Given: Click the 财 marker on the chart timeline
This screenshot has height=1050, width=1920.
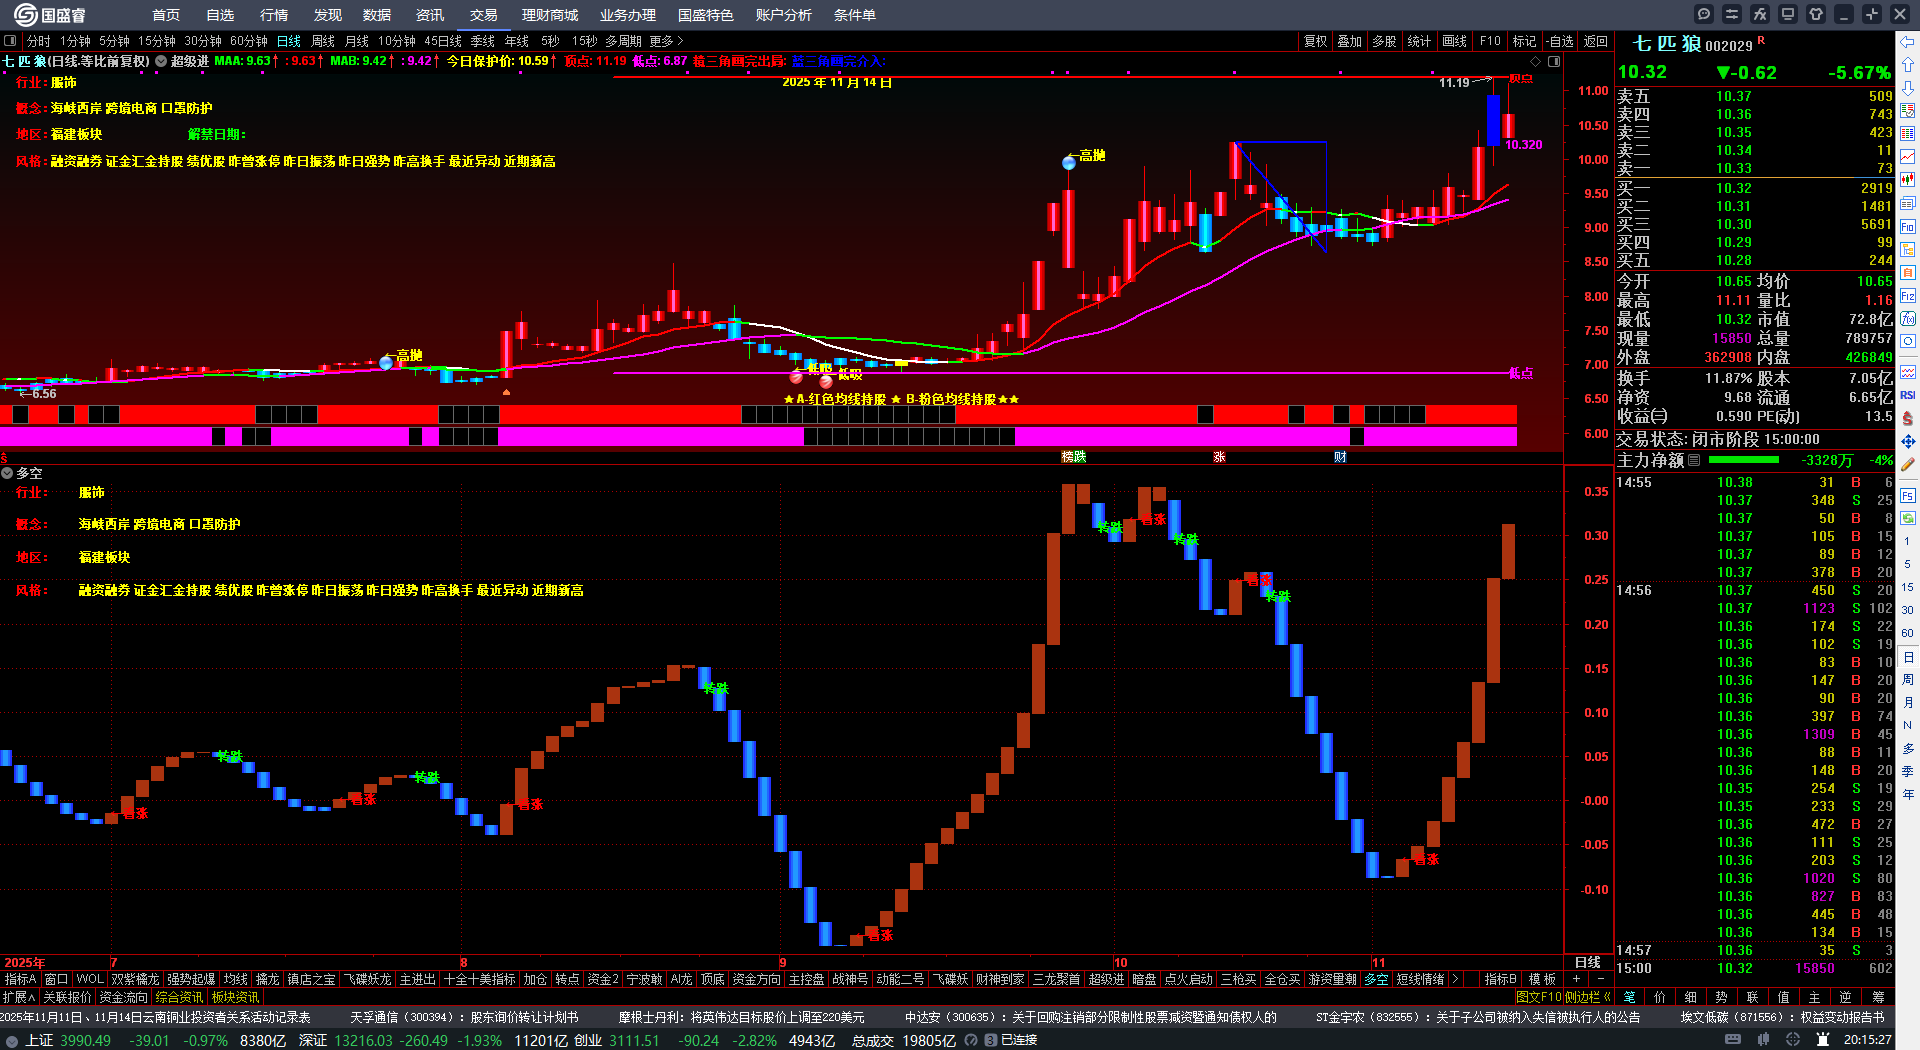Looking at the screenshot, I should [1340, 457].
